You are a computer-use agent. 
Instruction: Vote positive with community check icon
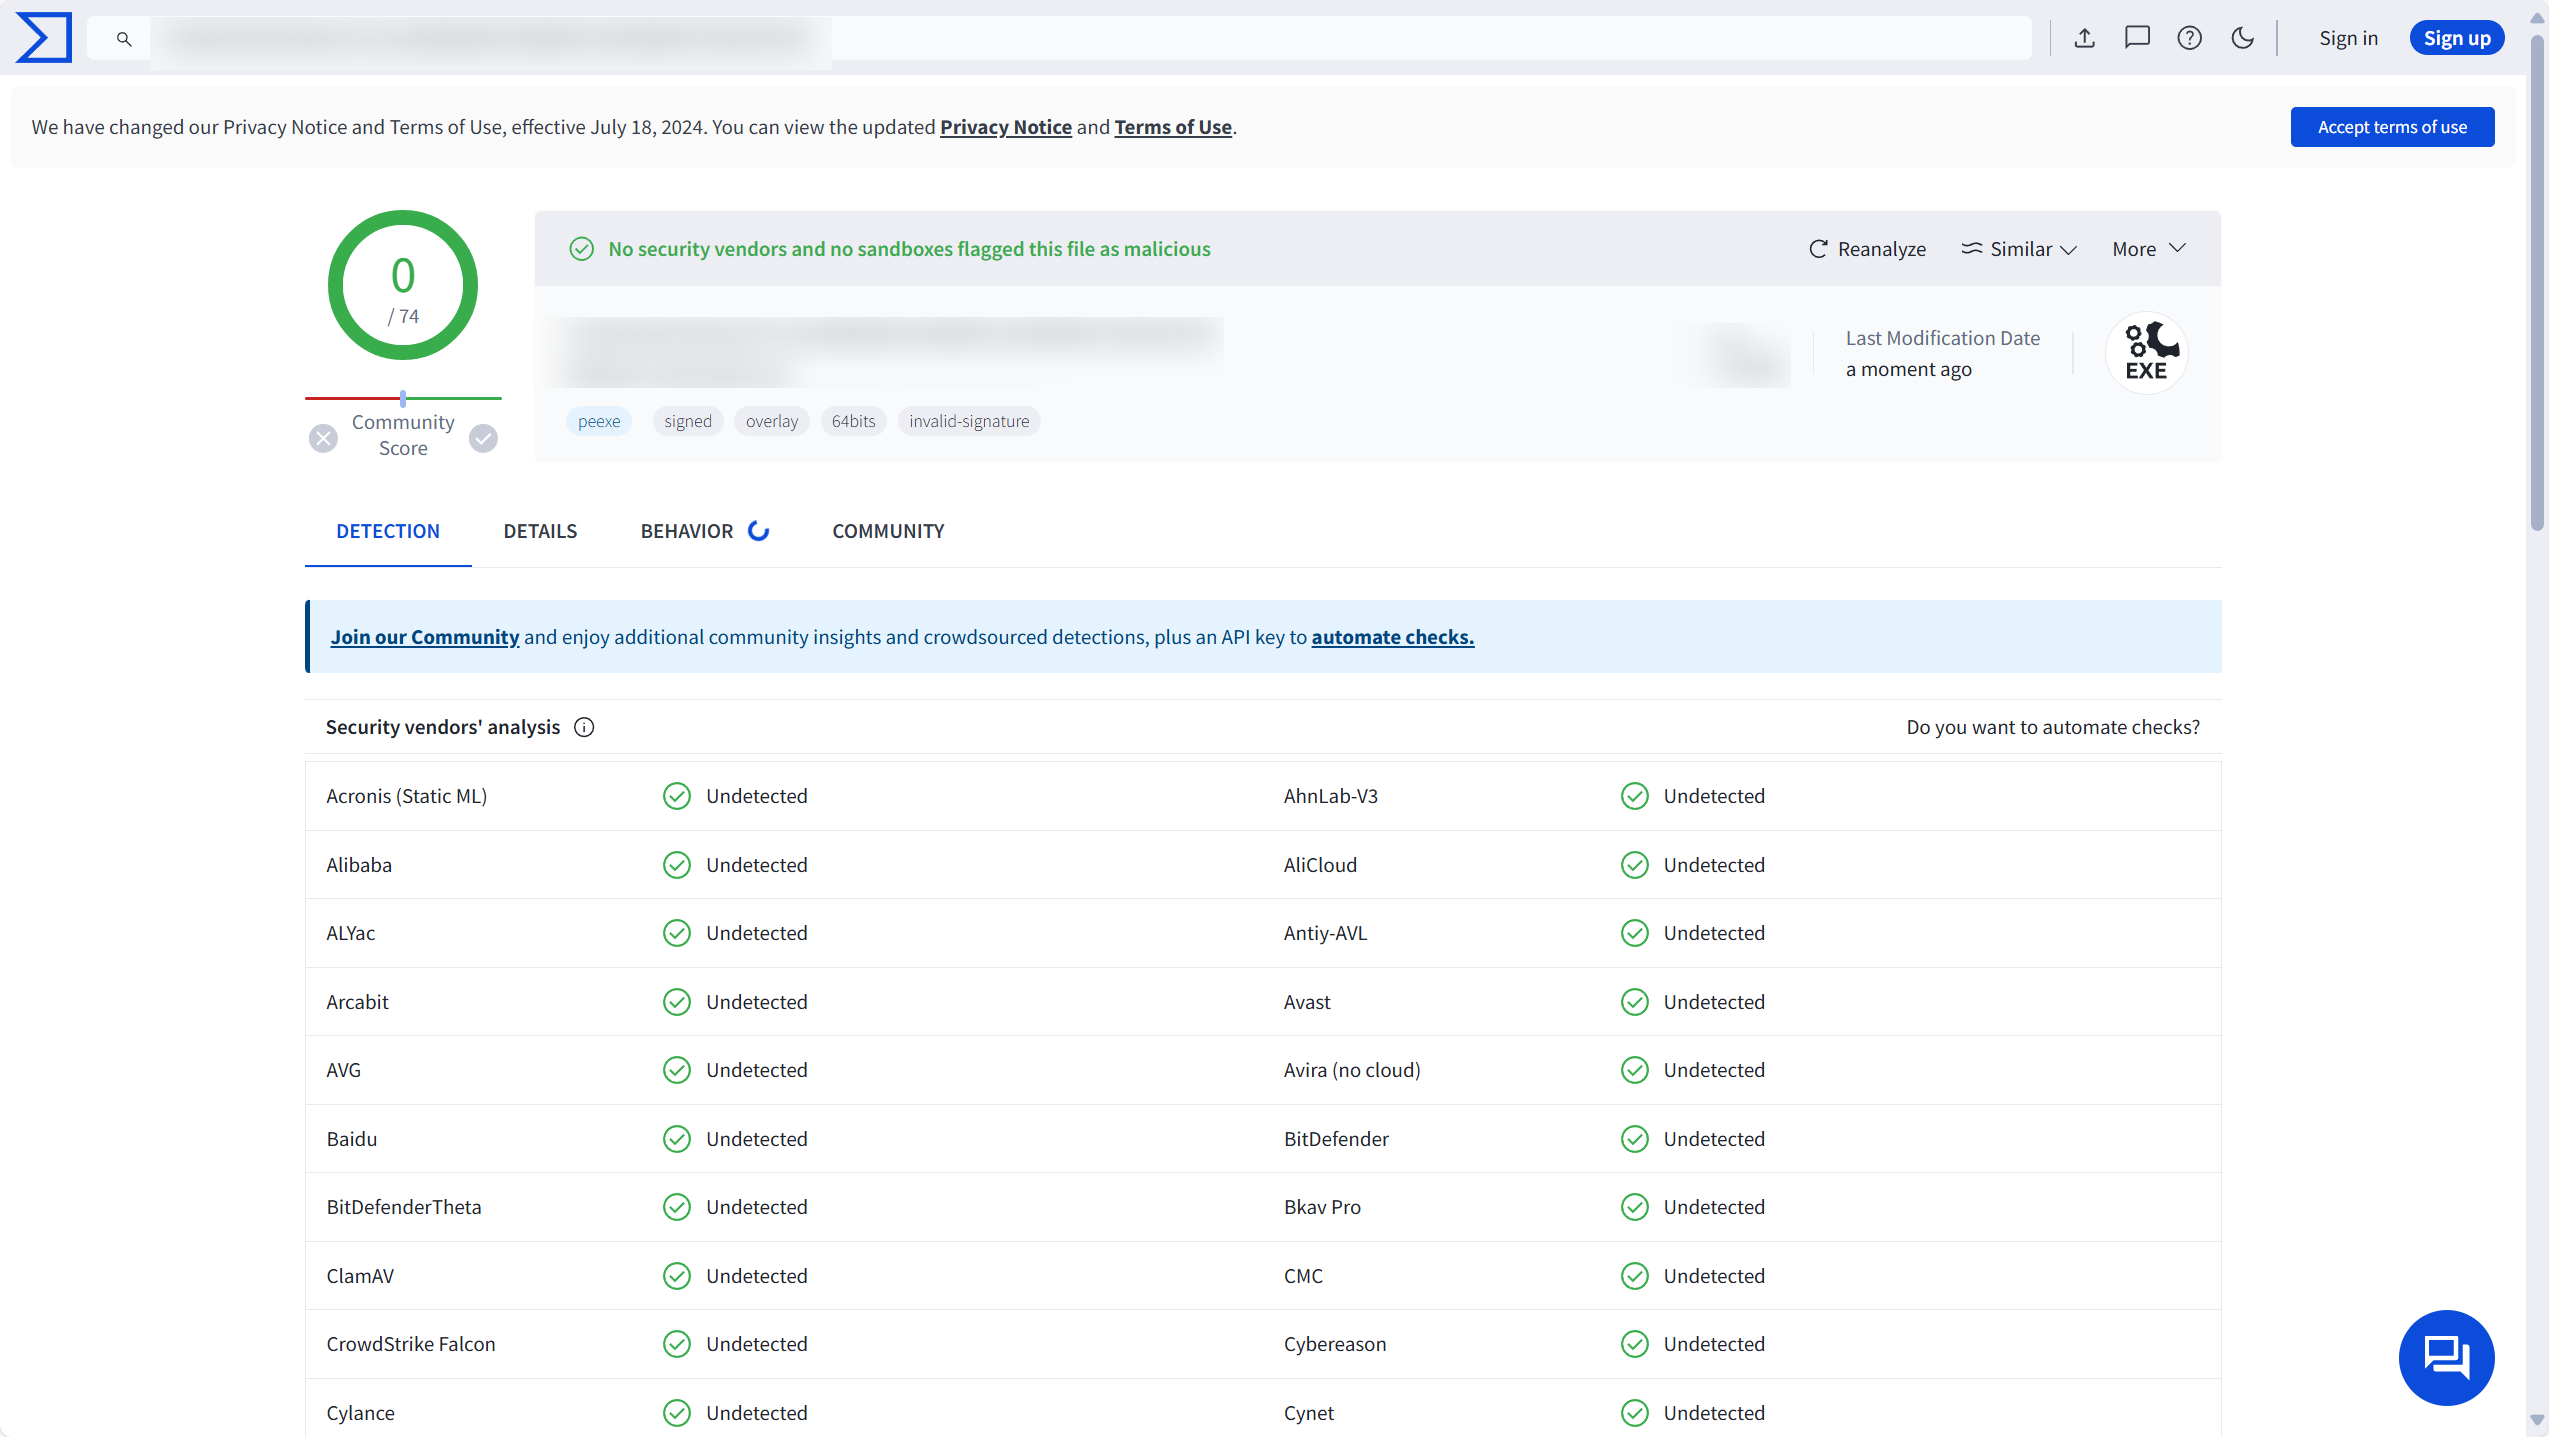click(484, 438)
